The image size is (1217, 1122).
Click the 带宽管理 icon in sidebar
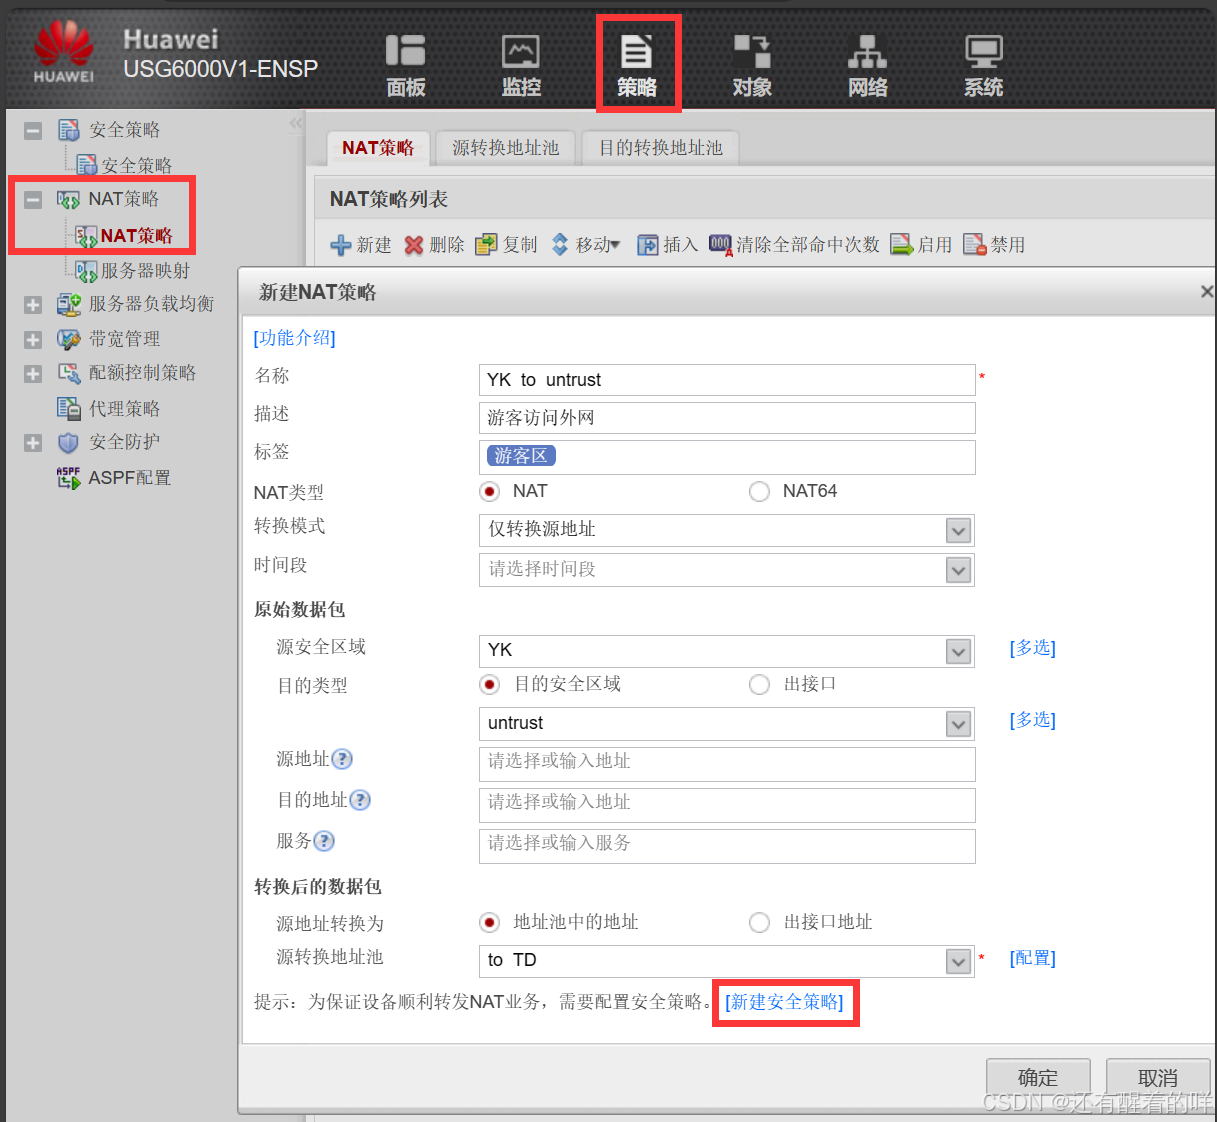(x=69, y=339)
